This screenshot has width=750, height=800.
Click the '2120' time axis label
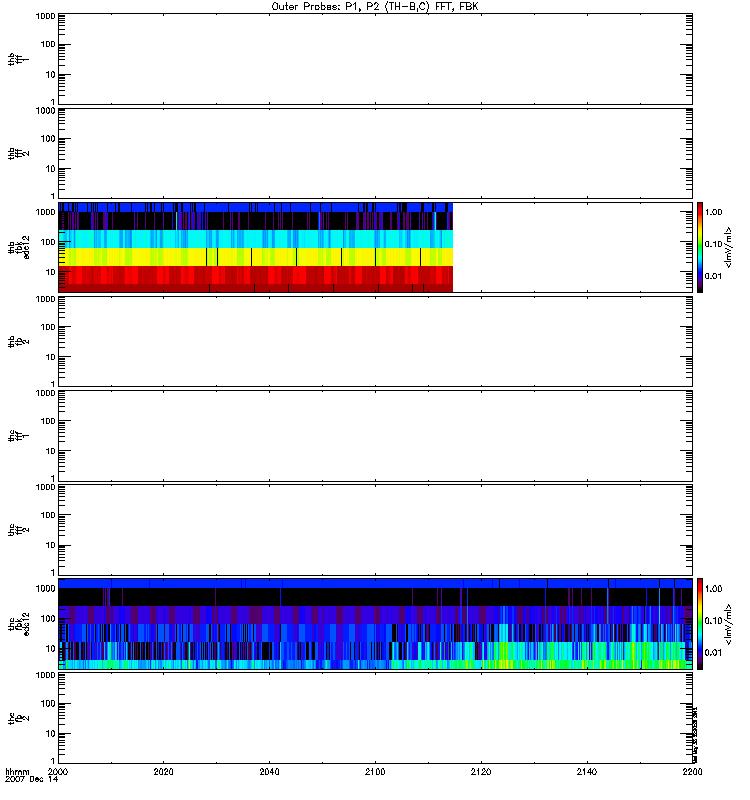tap(481, 772)
